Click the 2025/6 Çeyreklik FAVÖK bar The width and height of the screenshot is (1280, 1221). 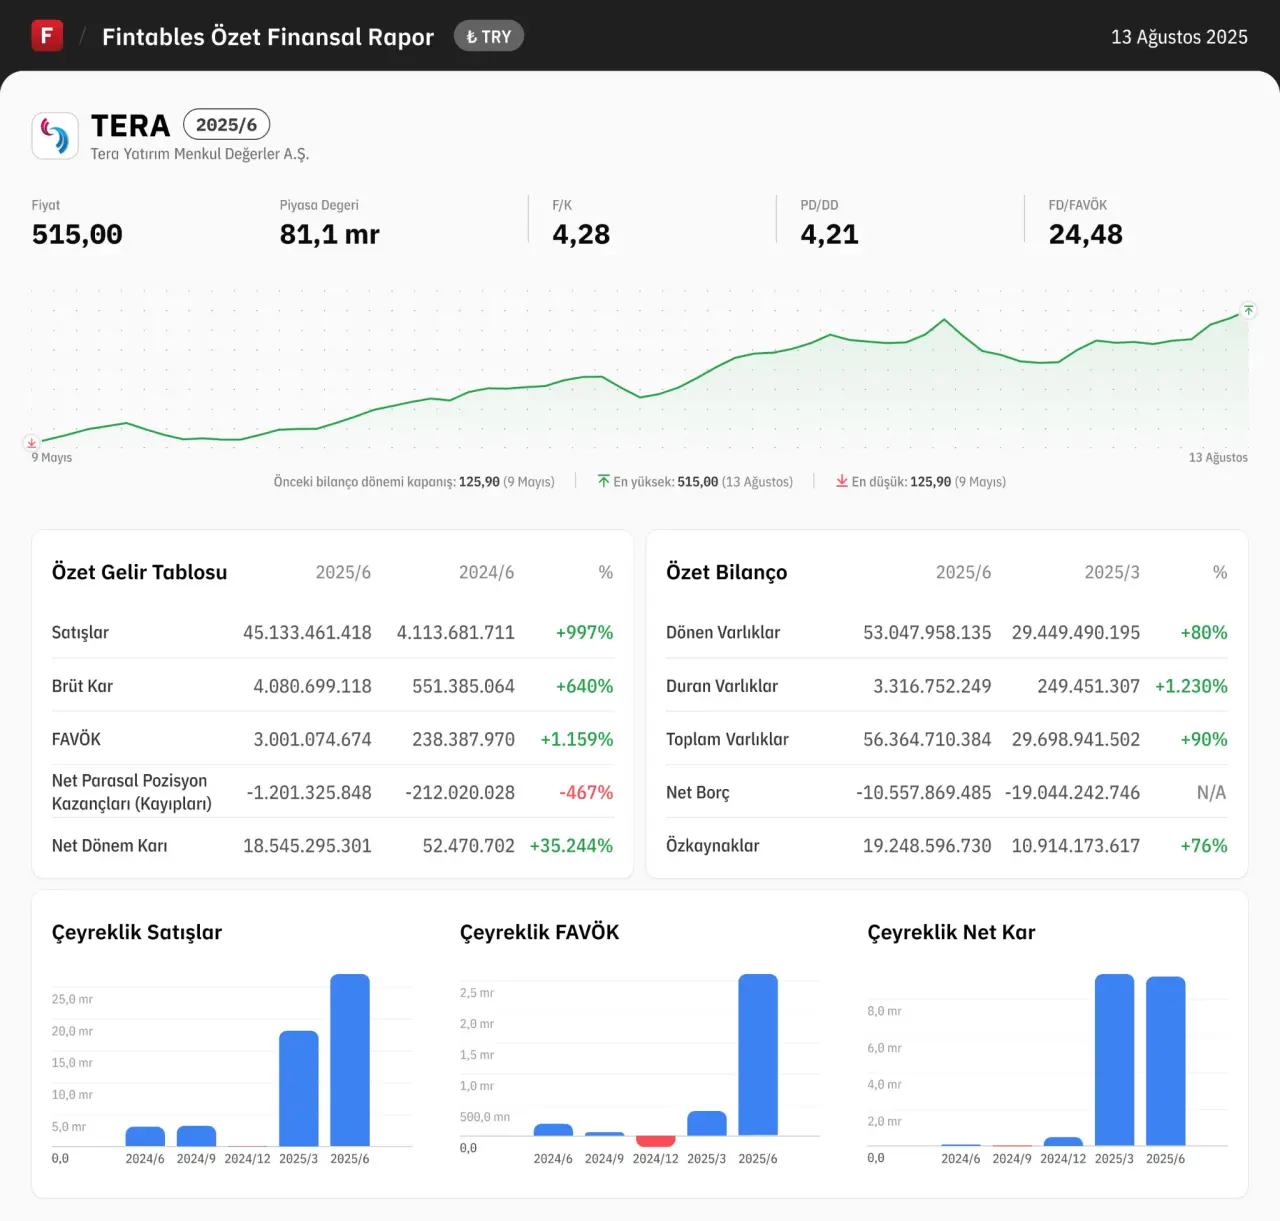click(758, 1055)
